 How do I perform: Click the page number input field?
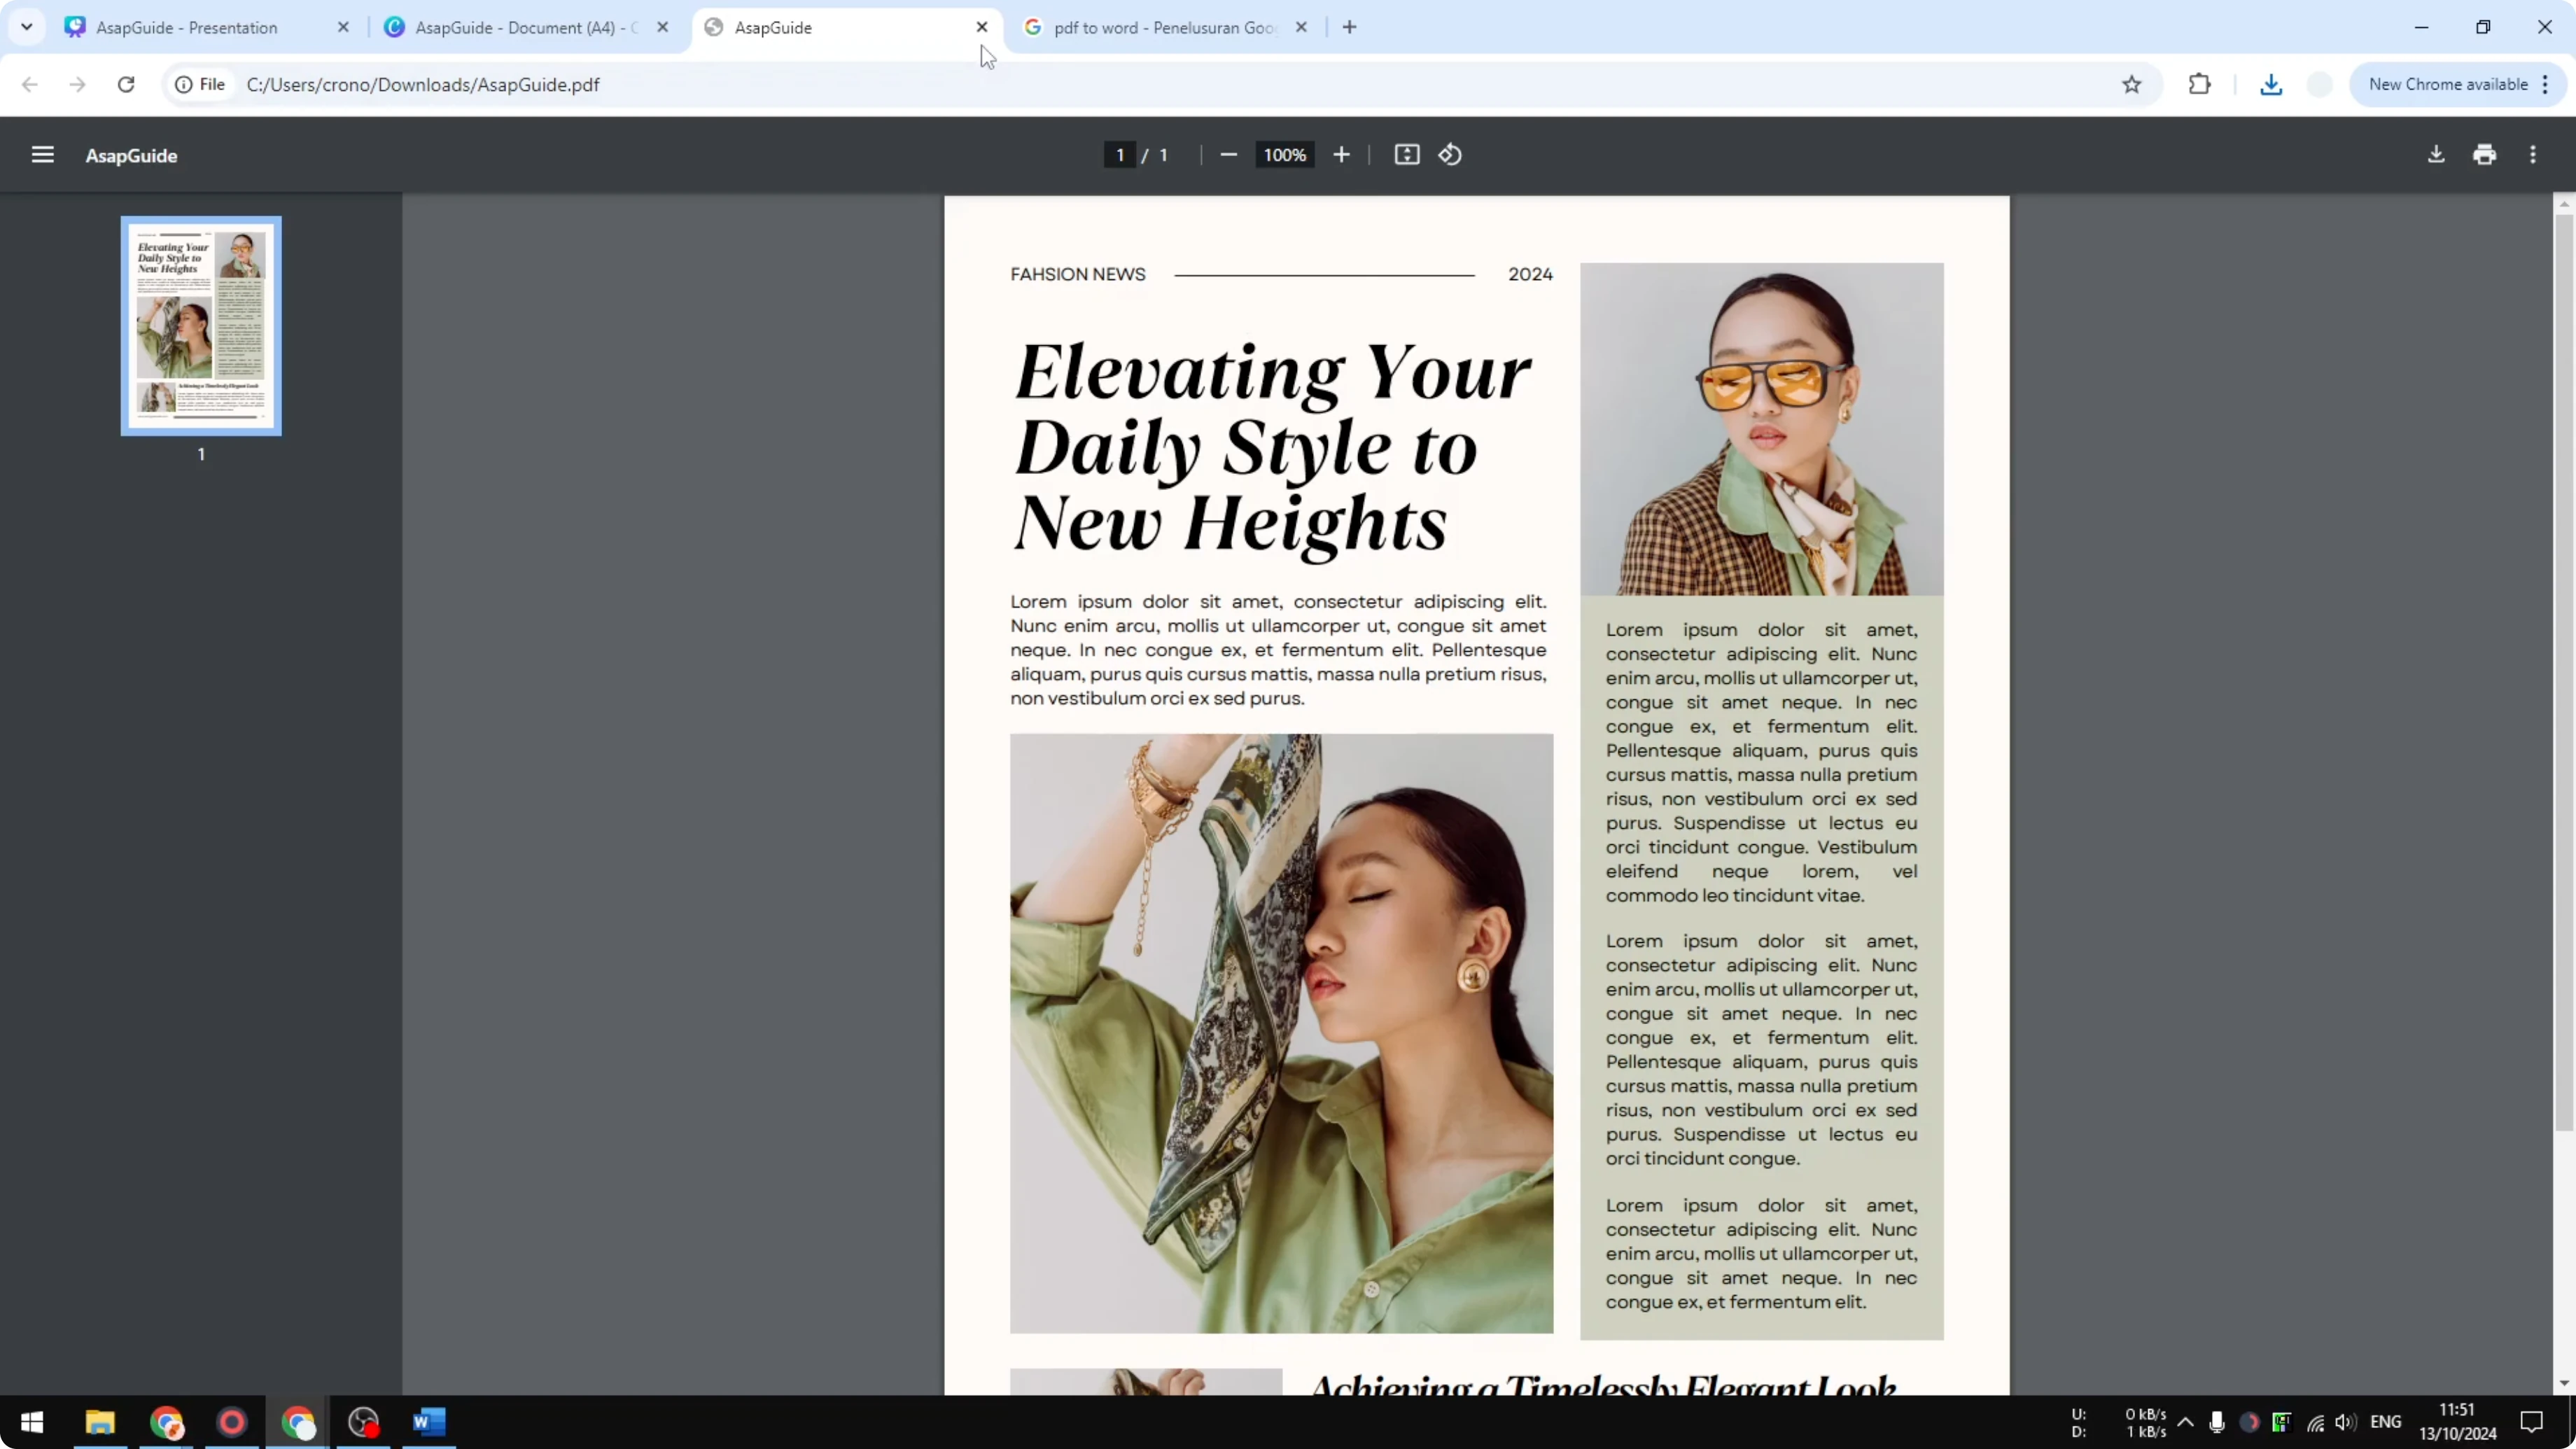(1118, 155)
